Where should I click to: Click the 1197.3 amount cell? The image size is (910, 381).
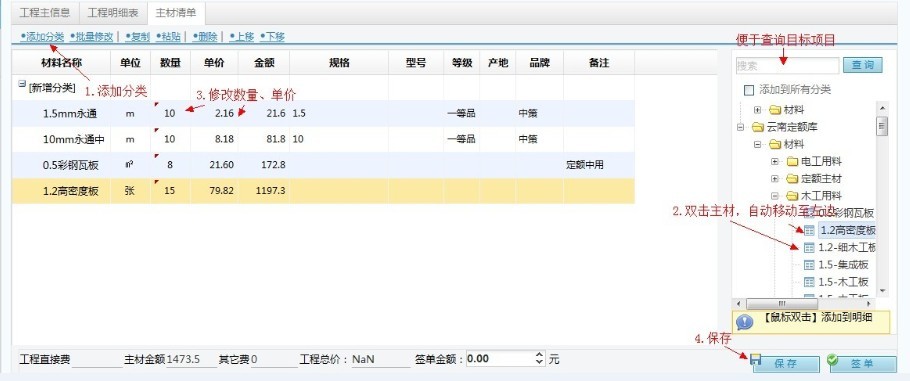point(264,190)
